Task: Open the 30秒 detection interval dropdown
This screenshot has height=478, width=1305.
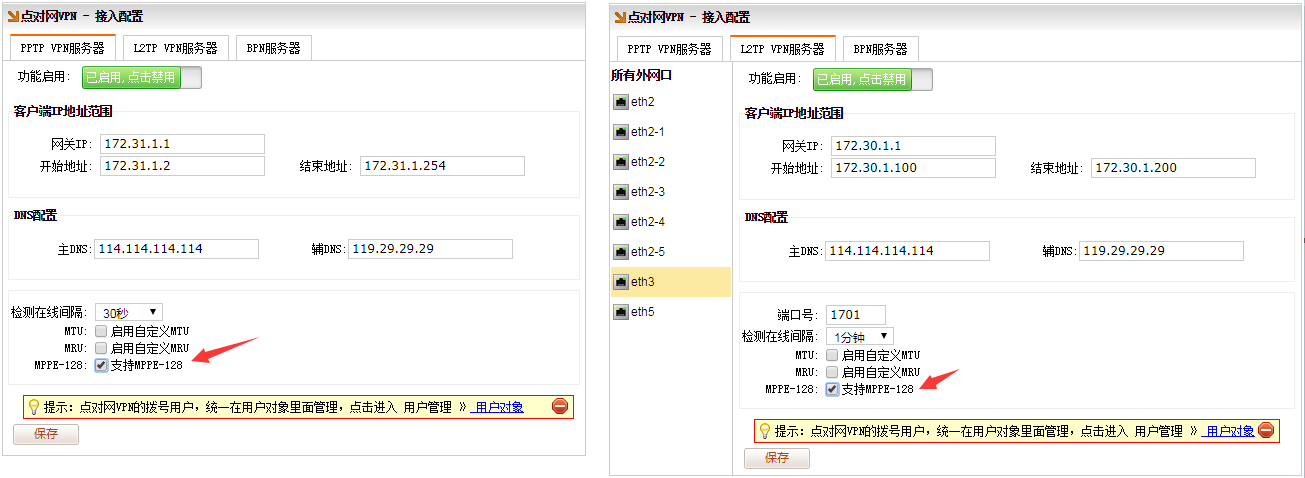Action: point(128,313)
